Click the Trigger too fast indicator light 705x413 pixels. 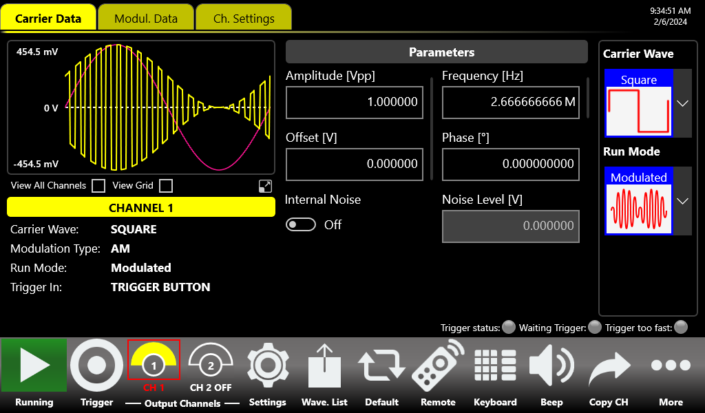(x=681, y=327)
